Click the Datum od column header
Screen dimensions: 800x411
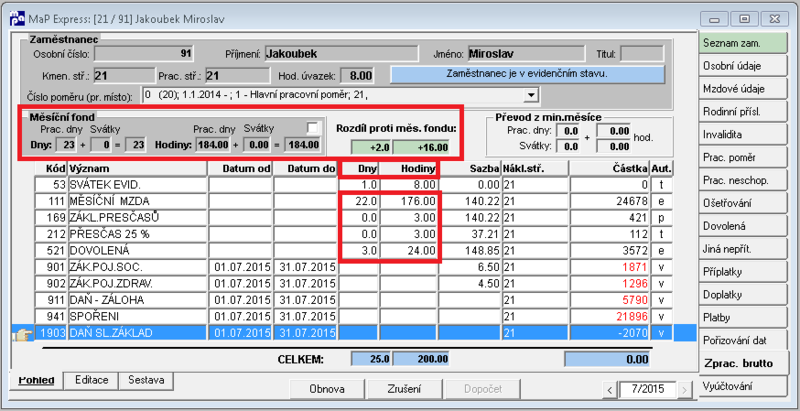pyautogui.click(x=241, y=169)
